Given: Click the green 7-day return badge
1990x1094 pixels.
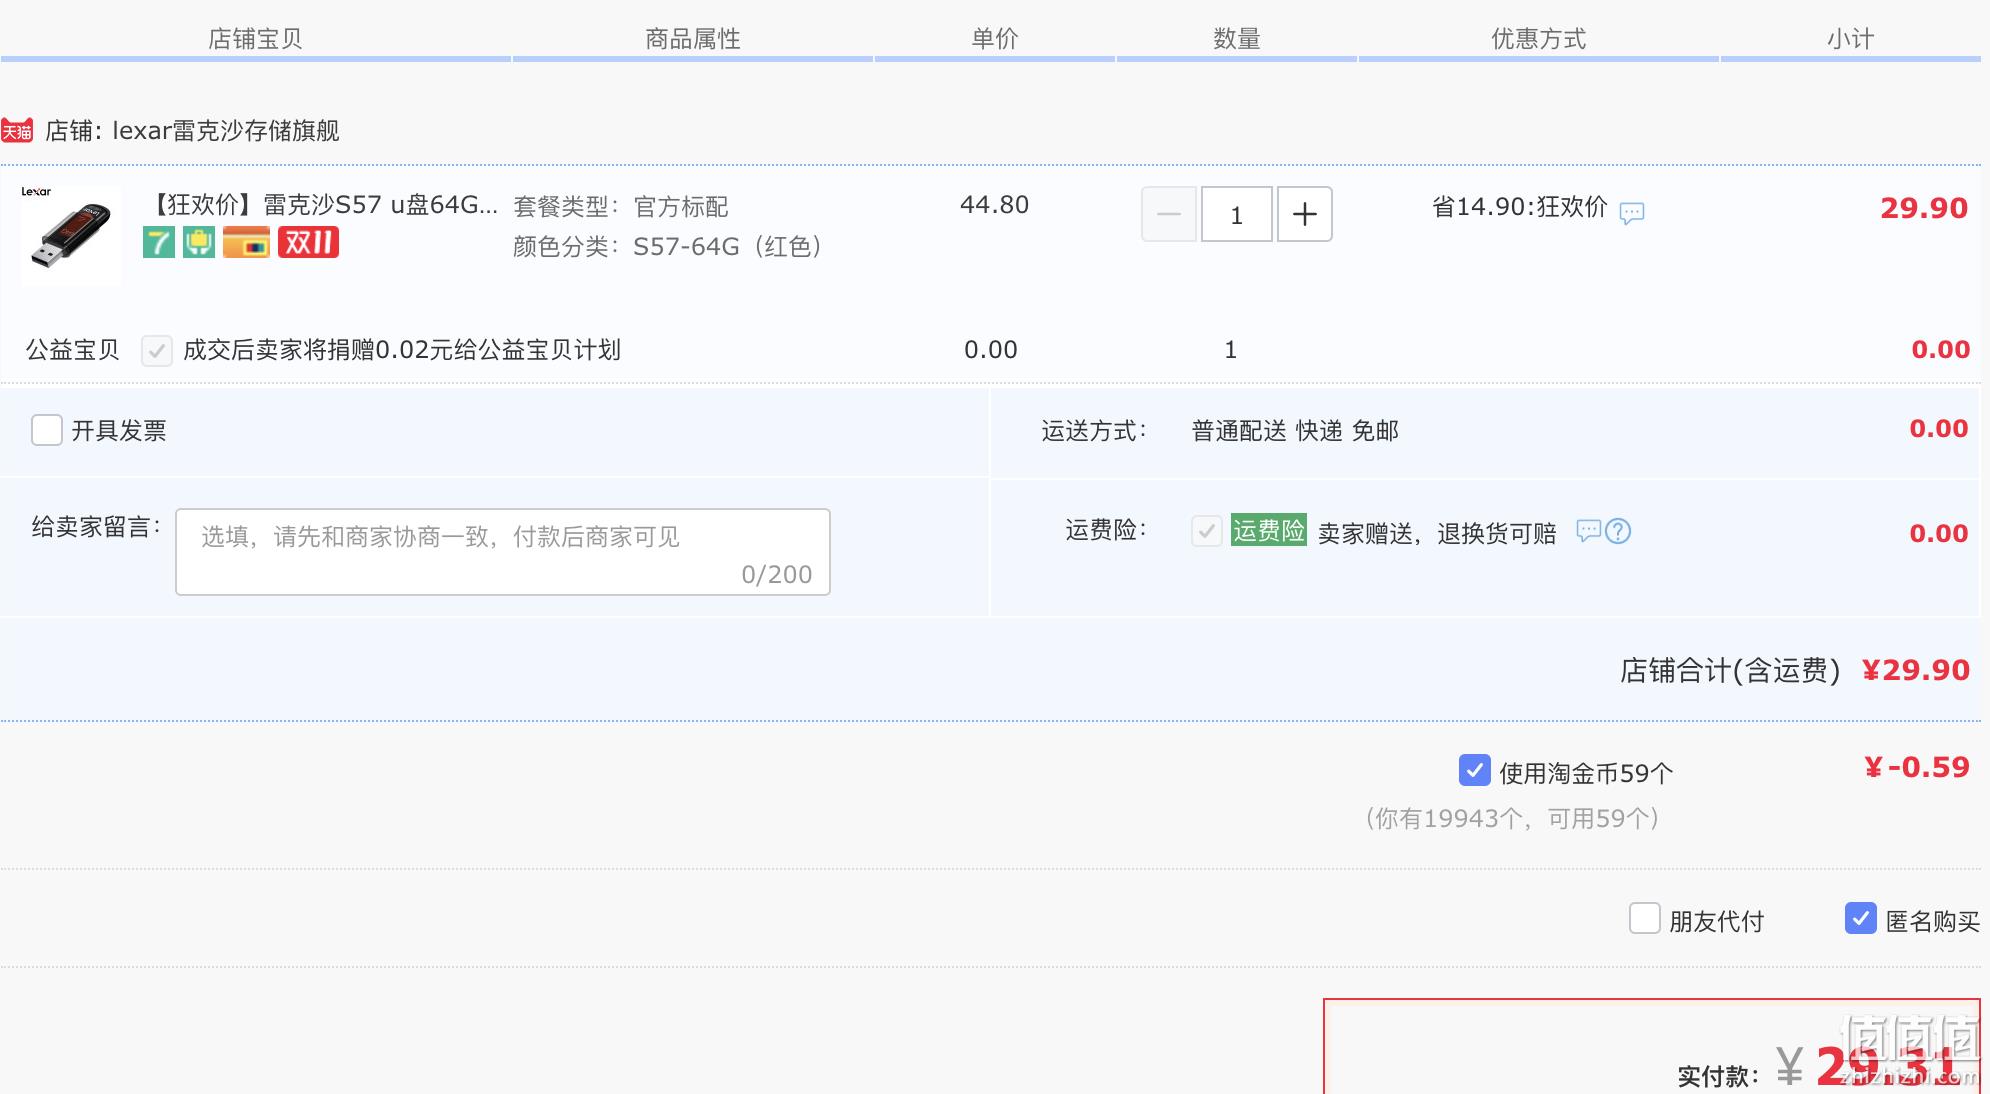Looking at the screenshot, I should 159,242.
